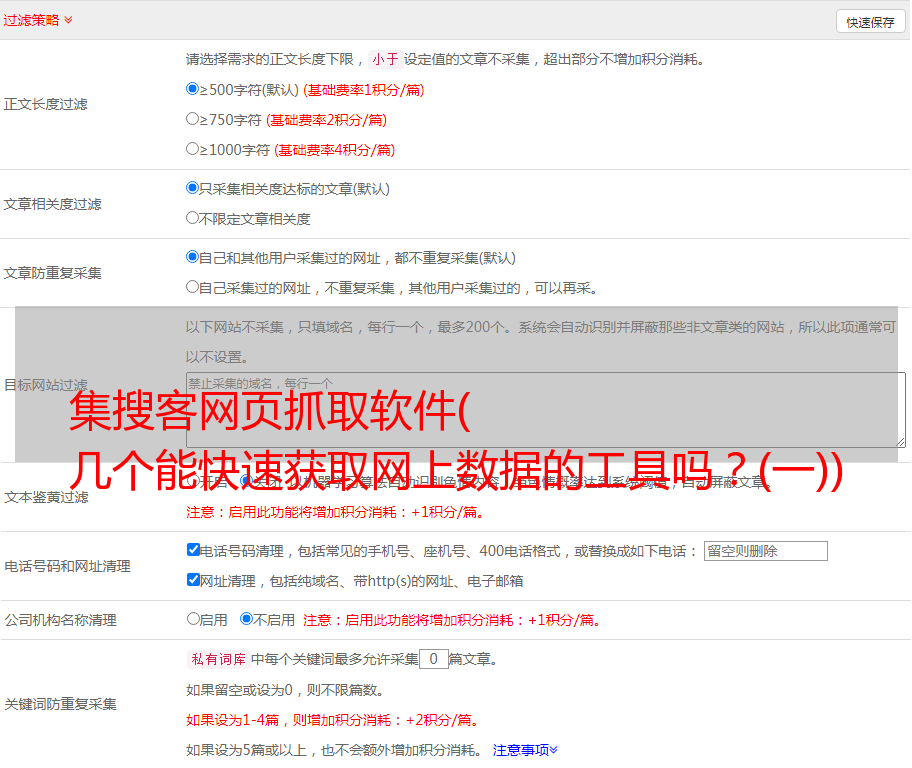Select 自己和其他用户采集过的网址 no-repeat option

193,257
